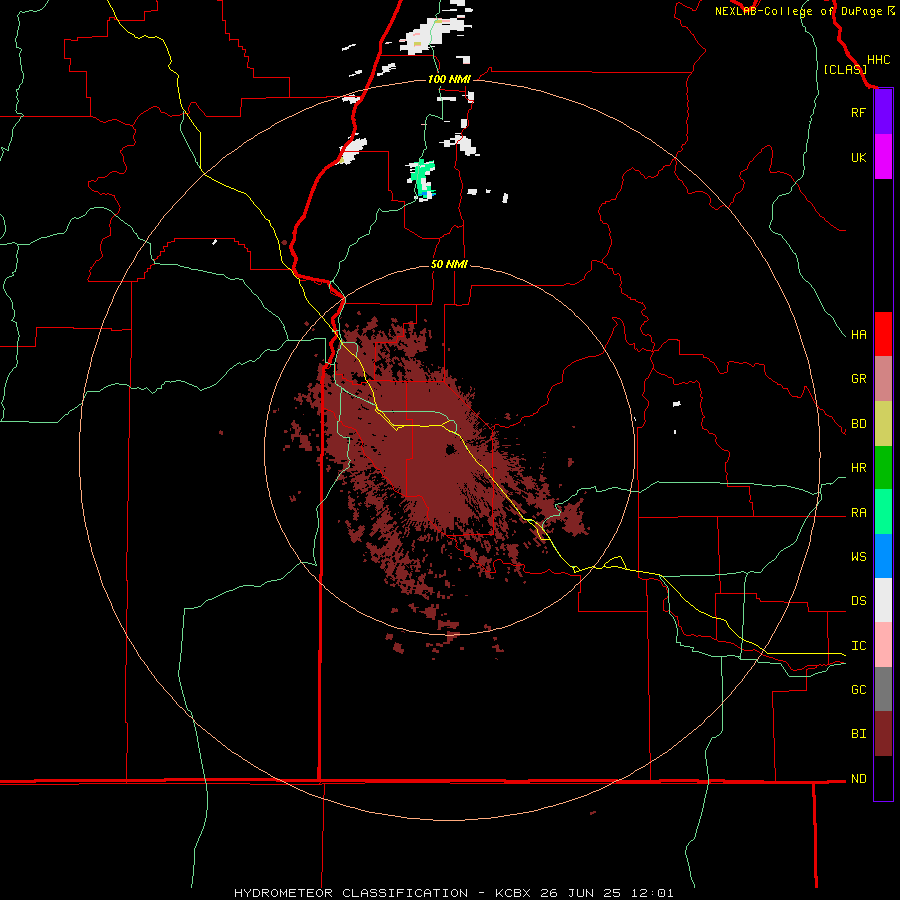Click the HHC product code label

pos(878,60)
